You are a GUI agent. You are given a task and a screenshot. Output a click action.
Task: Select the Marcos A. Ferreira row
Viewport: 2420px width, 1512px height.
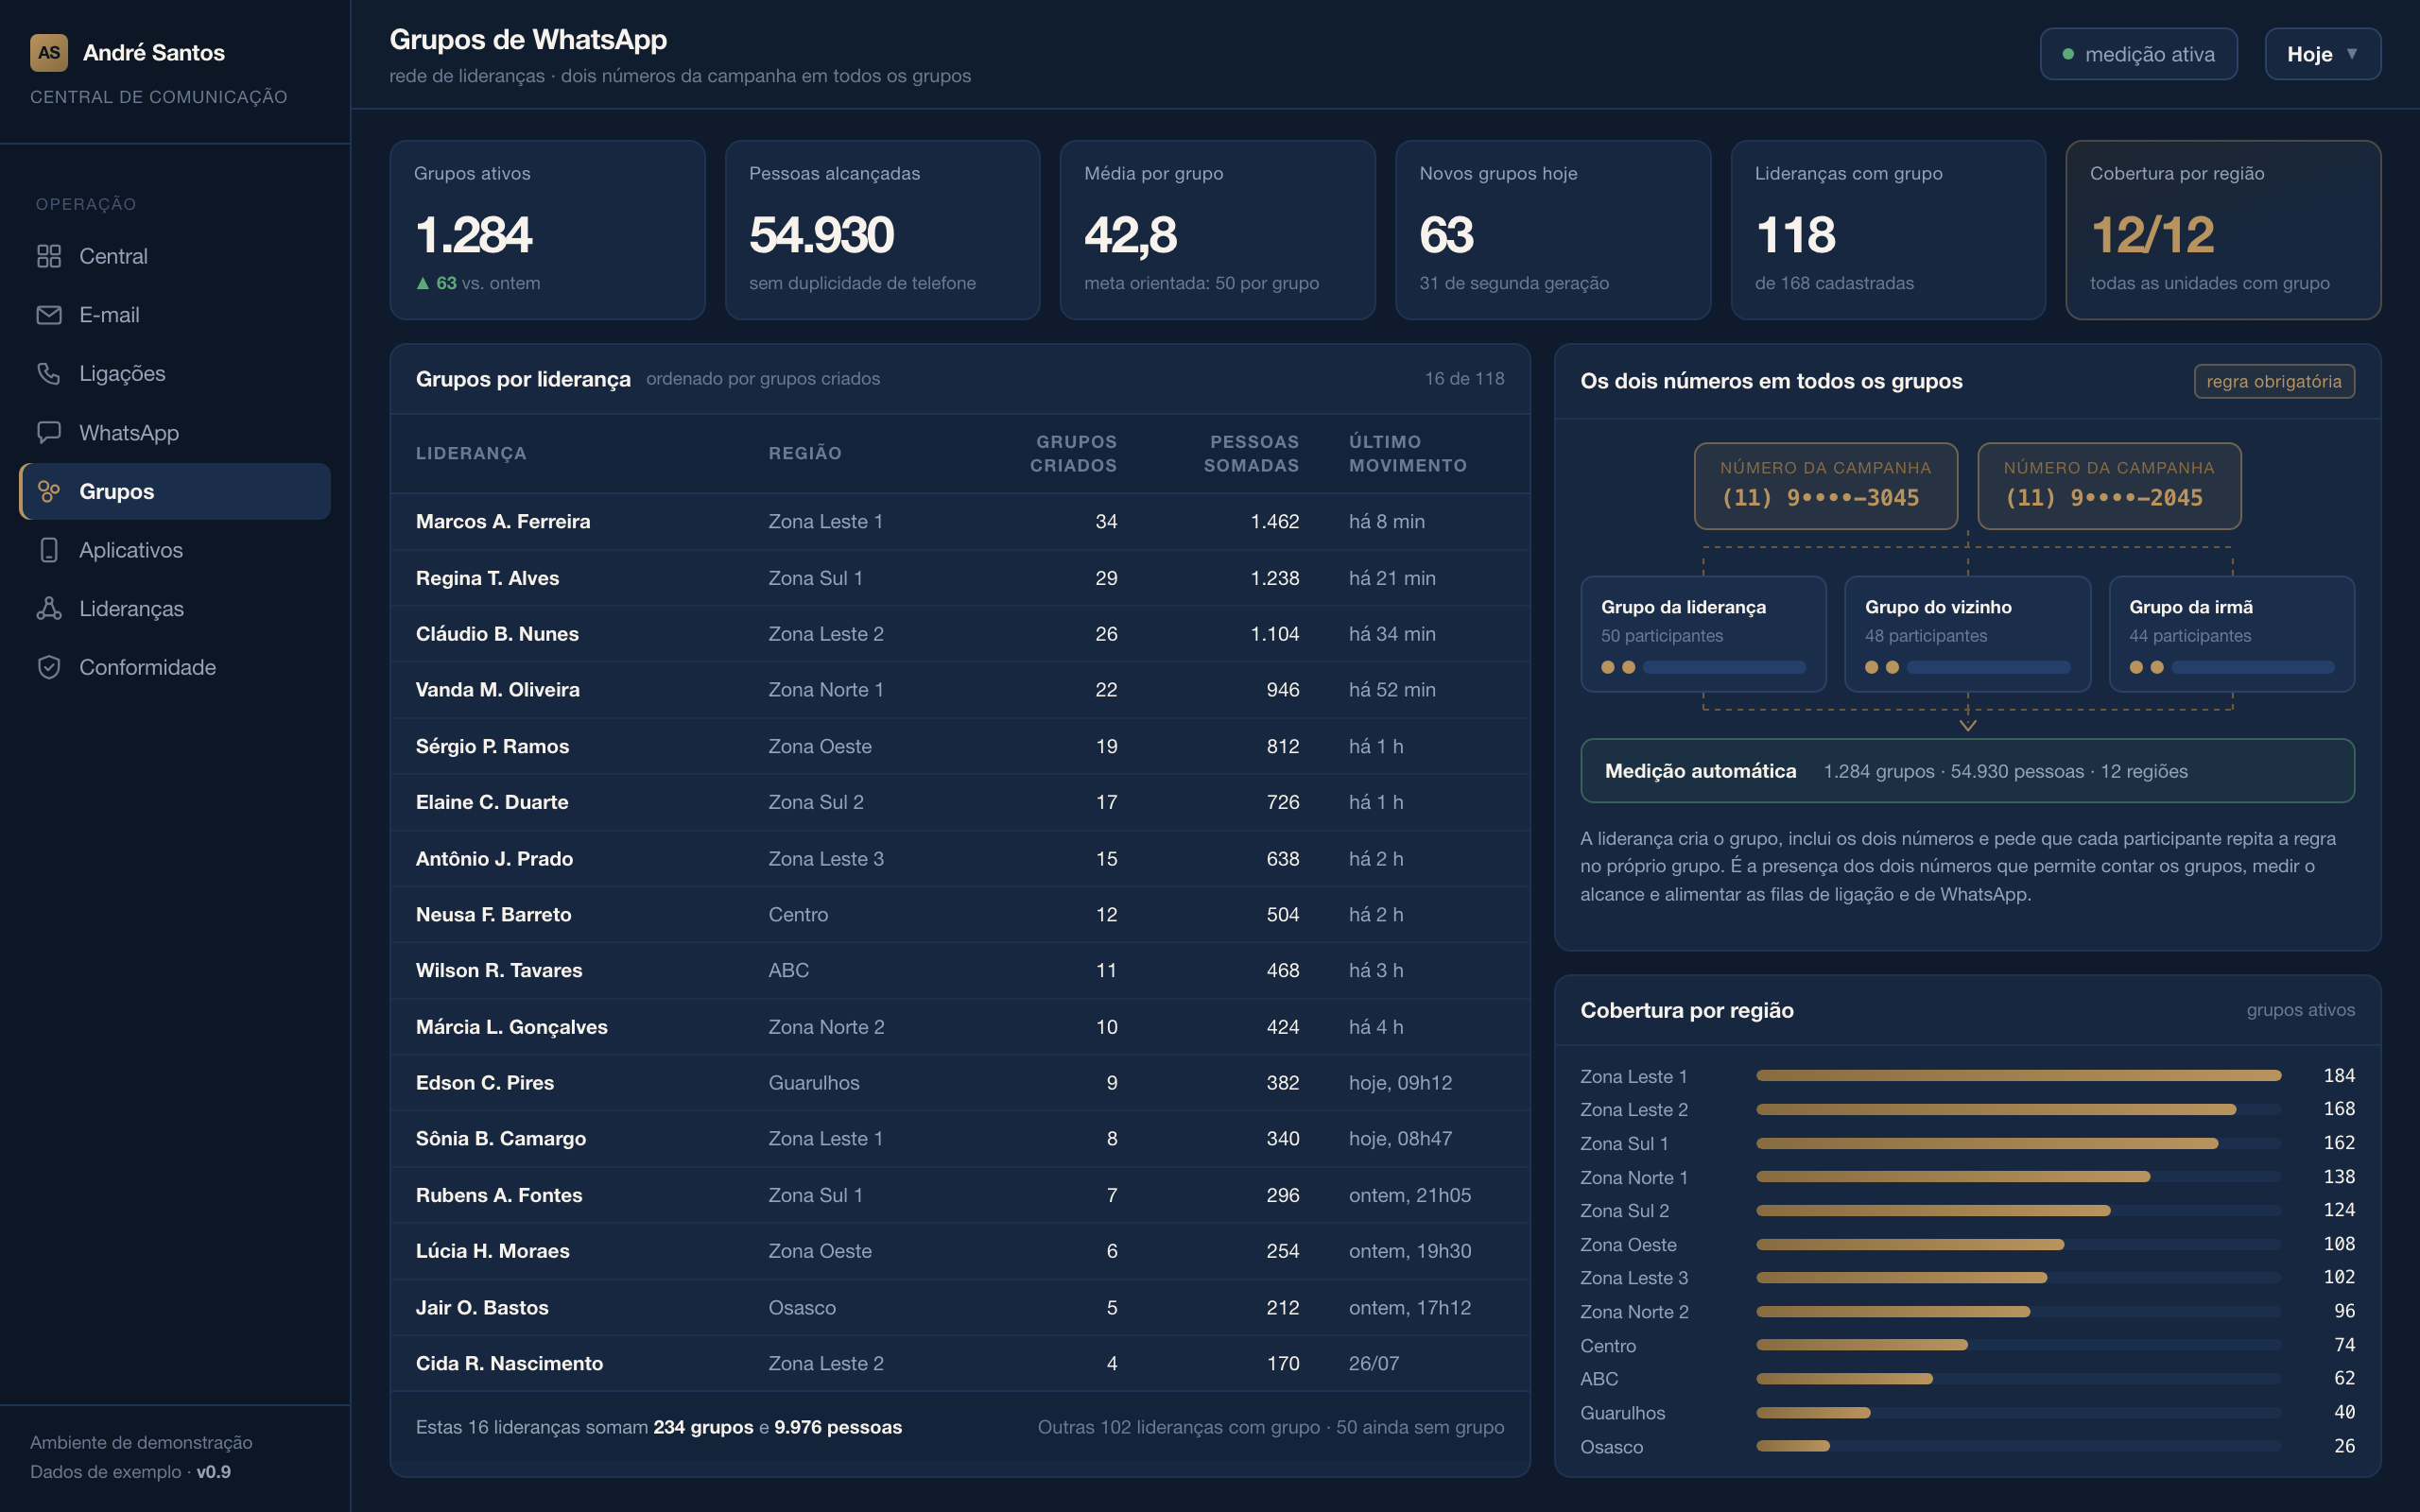(x=960, y=521)
